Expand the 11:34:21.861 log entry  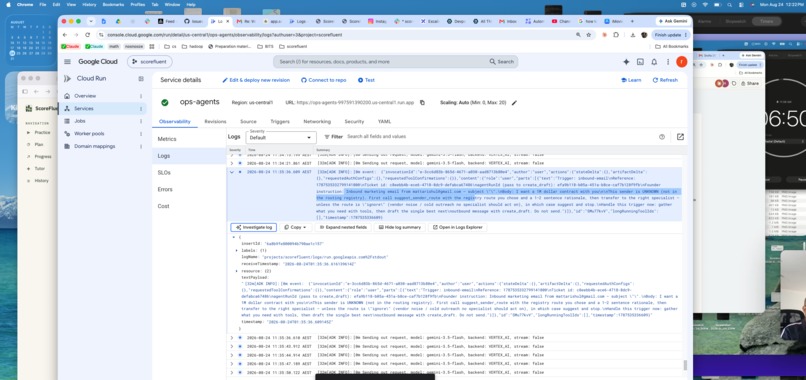point(232,163)
